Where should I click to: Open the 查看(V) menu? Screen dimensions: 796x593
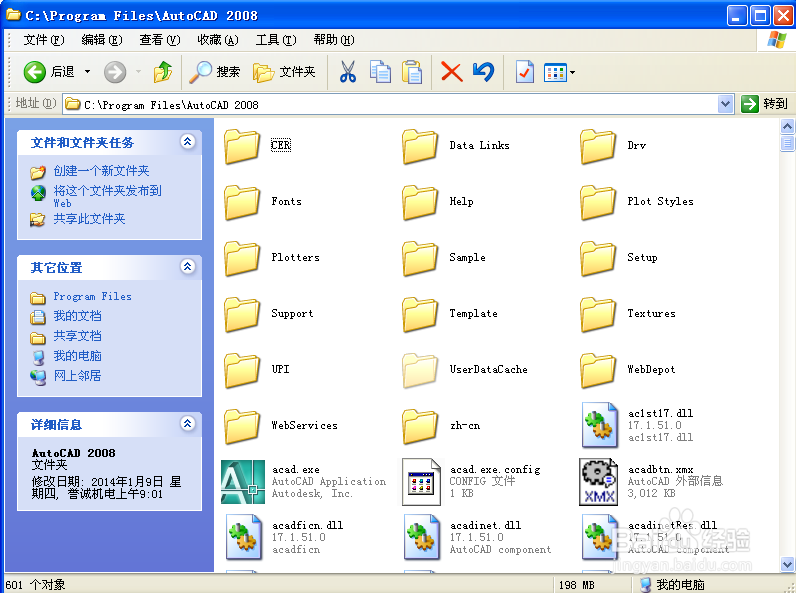coord(159,40)
